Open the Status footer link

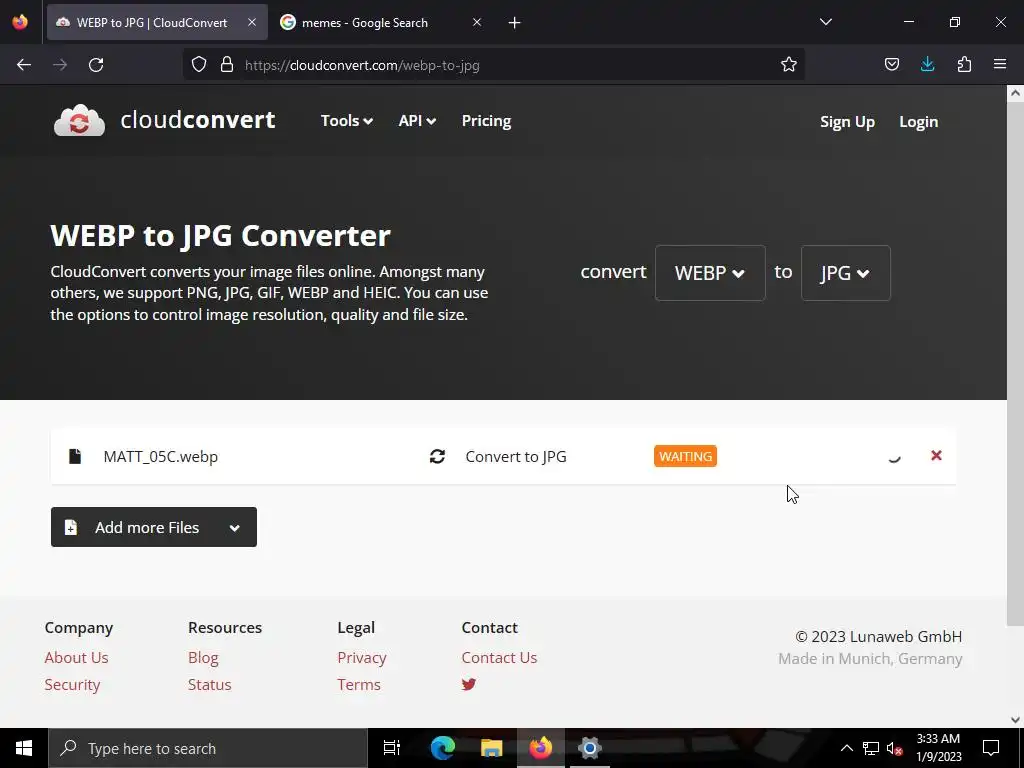point(210,684)
